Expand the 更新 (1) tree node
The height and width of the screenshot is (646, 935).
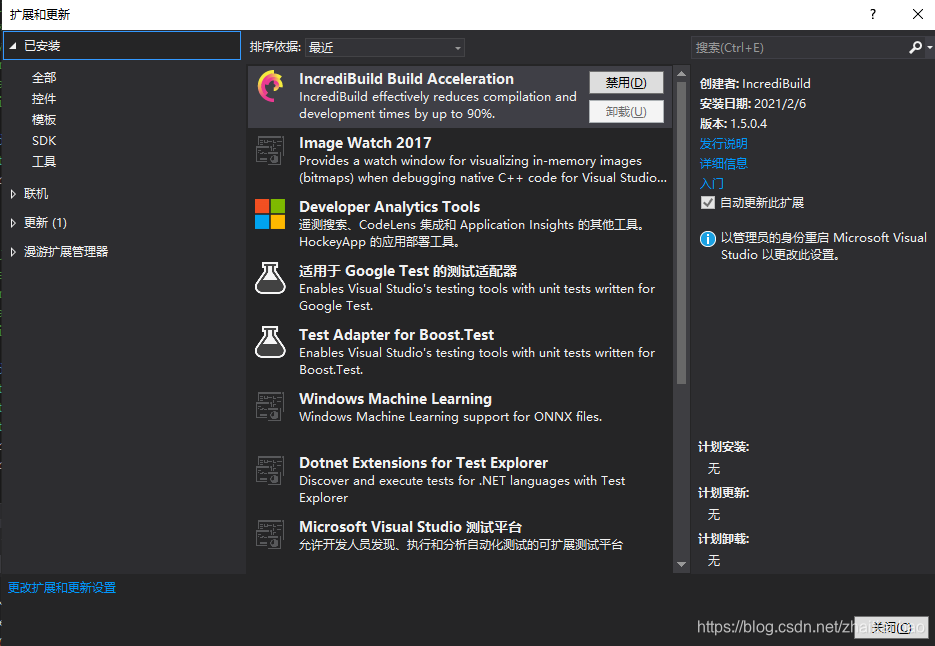(x=13, y=223)
